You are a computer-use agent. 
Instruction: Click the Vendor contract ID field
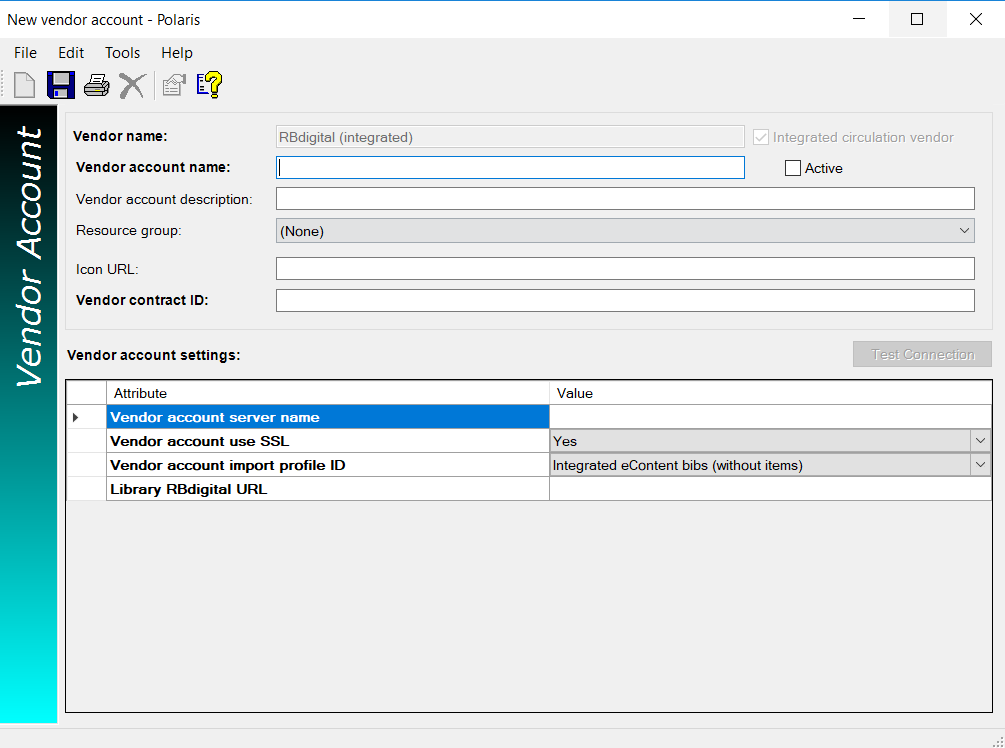[x=625, y=301]
